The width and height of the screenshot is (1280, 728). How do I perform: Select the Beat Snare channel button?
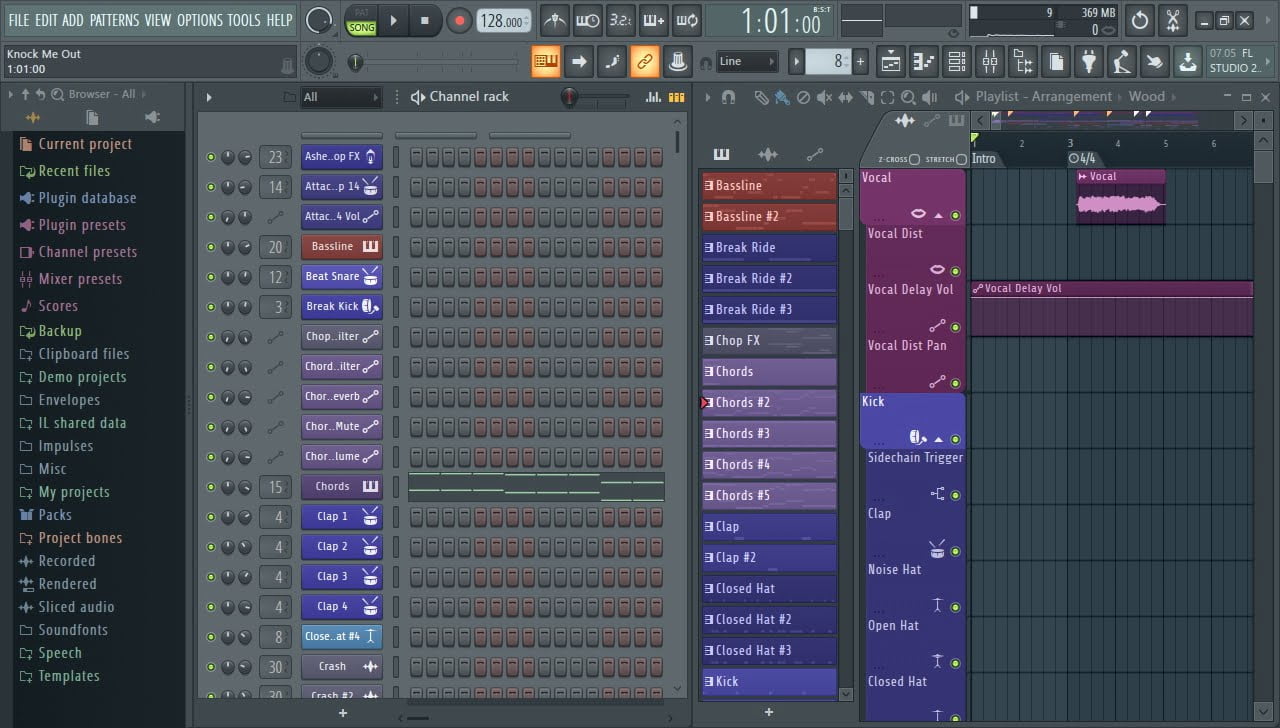[x=341, y=276]
